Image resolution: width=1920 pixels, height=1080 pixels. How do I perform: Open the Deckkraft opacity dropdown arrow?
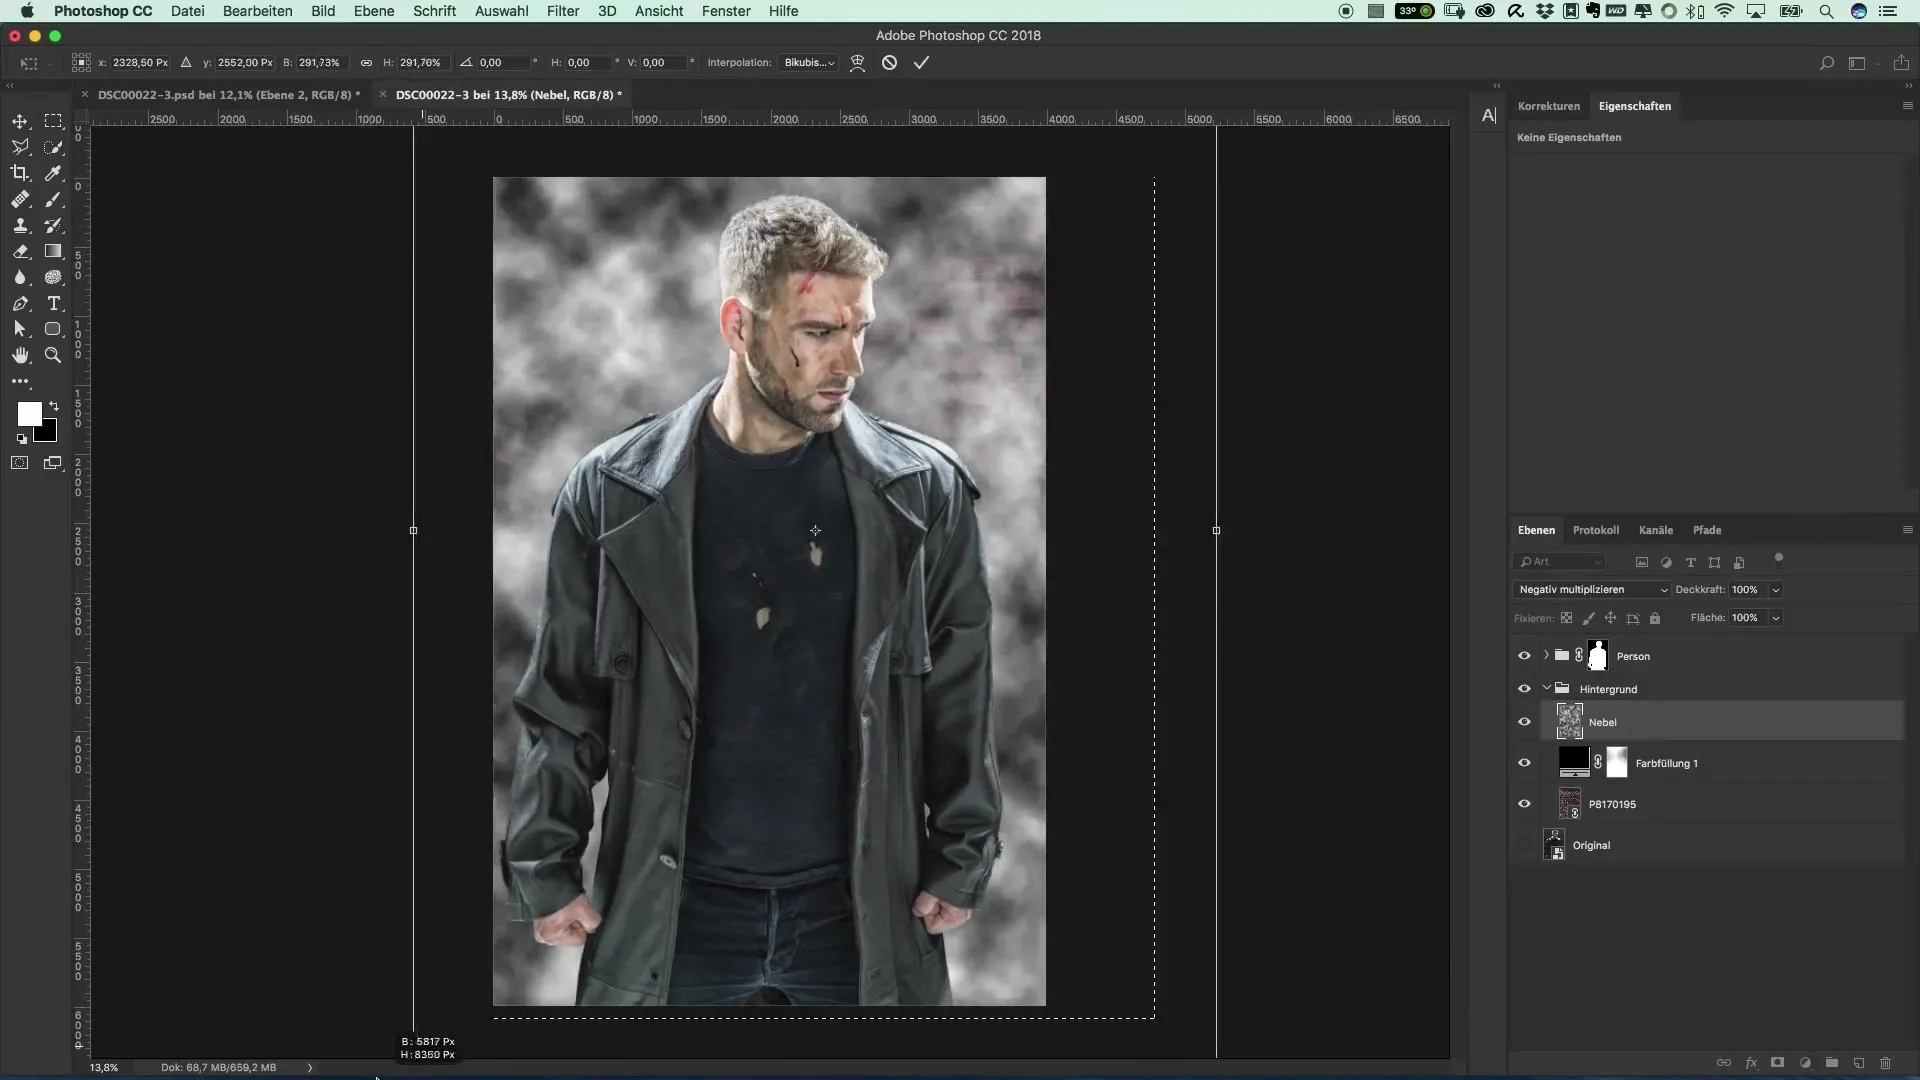point(1776,590)
